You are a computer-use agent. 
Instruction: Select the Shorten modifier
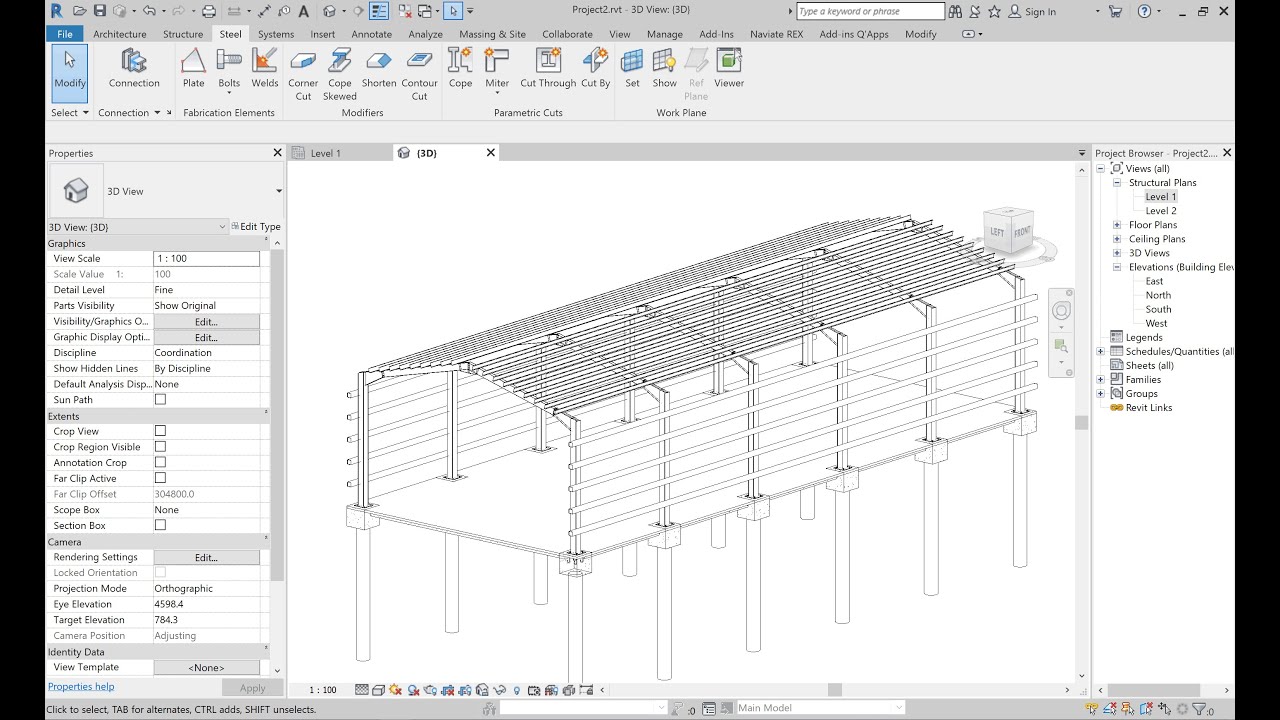[x=379, y=68]
